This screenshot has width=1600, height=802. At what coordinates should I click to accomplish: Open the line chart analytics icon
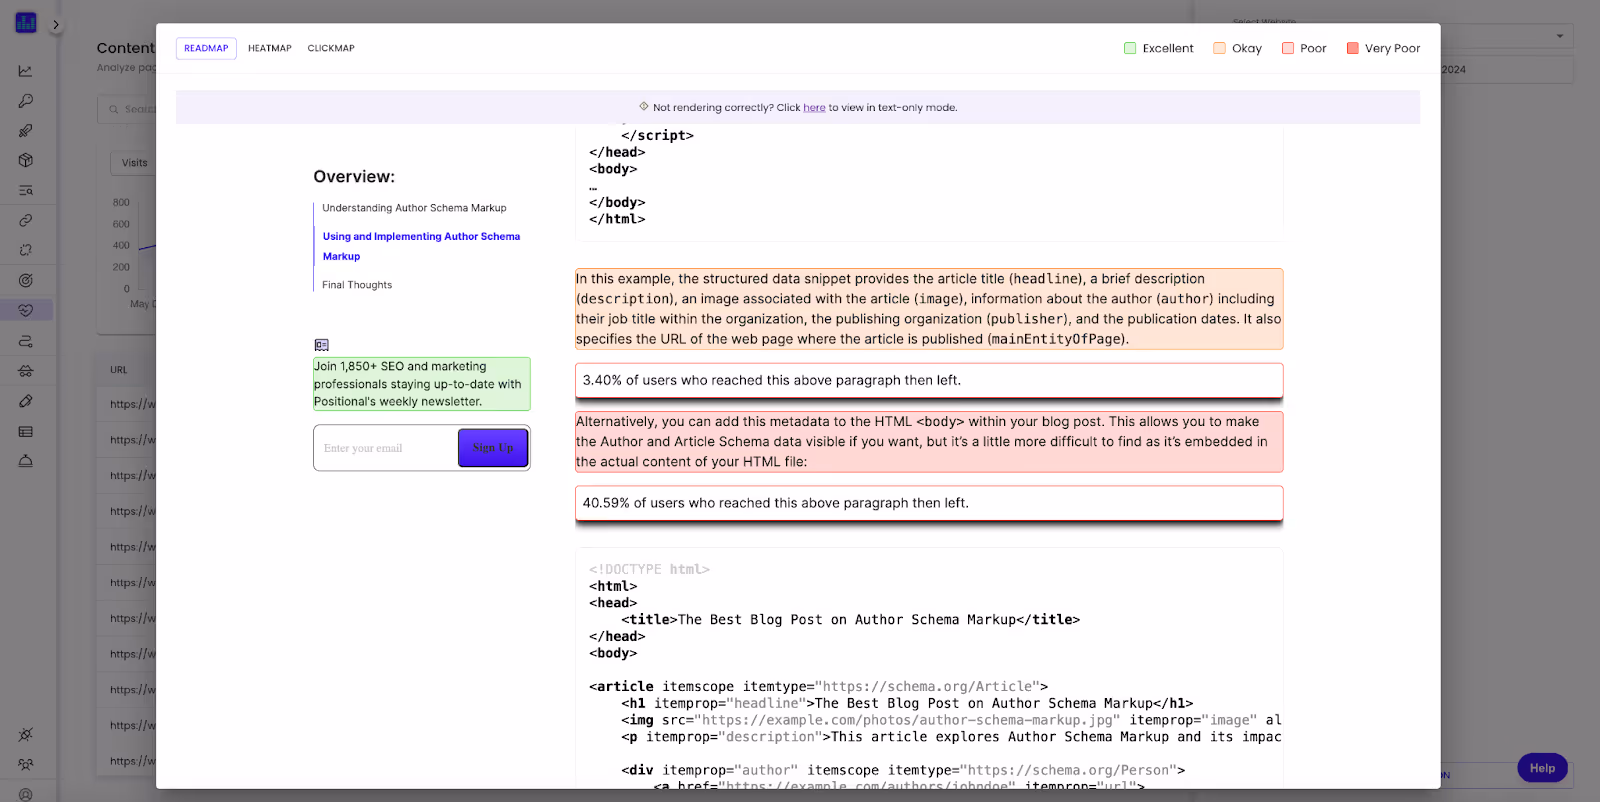26,71
